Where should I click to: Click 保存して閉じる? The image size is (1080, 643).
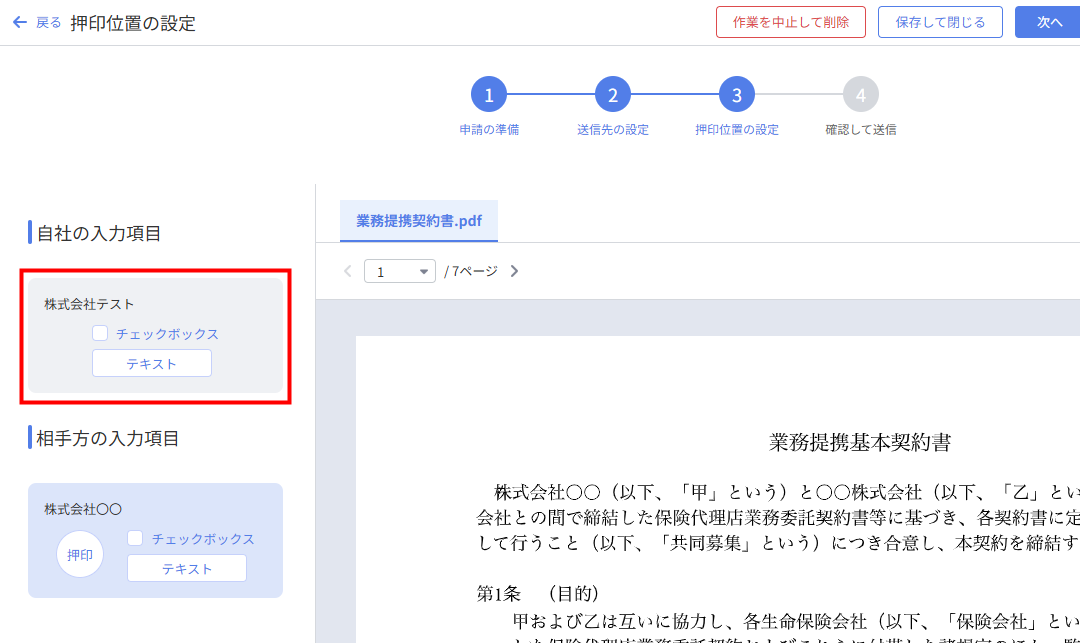pyautogui.click(x=940, y=22)
